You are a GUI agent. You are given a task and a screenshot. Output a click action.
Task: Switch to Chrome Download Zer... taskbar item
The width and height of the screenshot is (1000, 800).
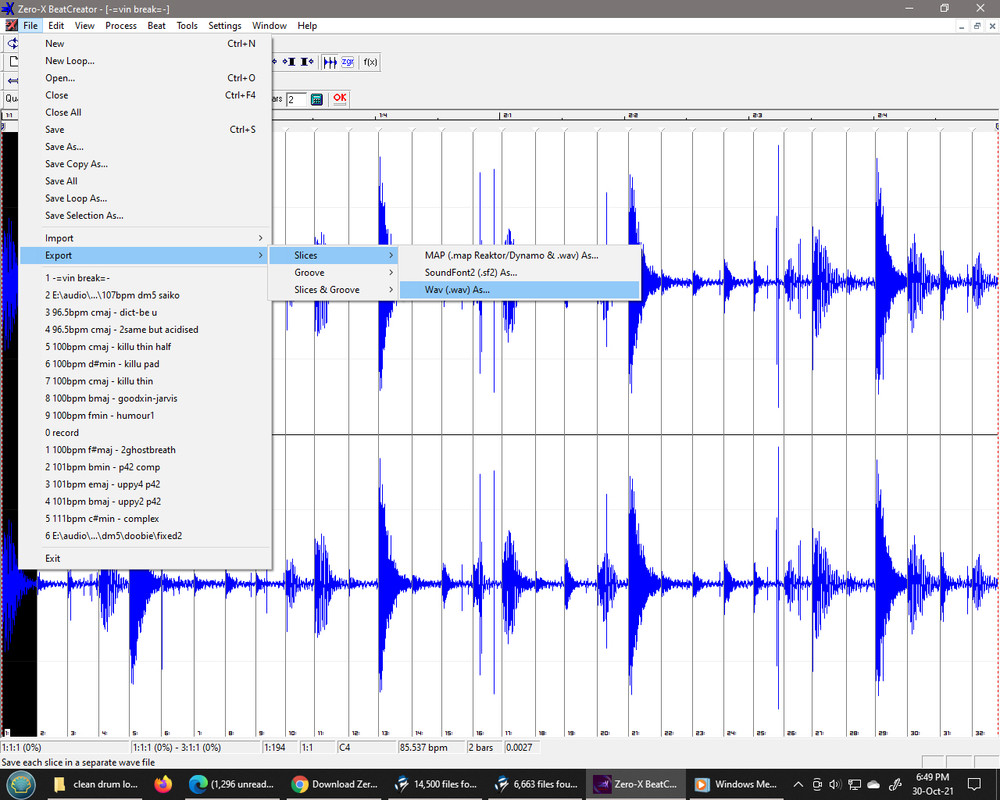coord(335,784)
